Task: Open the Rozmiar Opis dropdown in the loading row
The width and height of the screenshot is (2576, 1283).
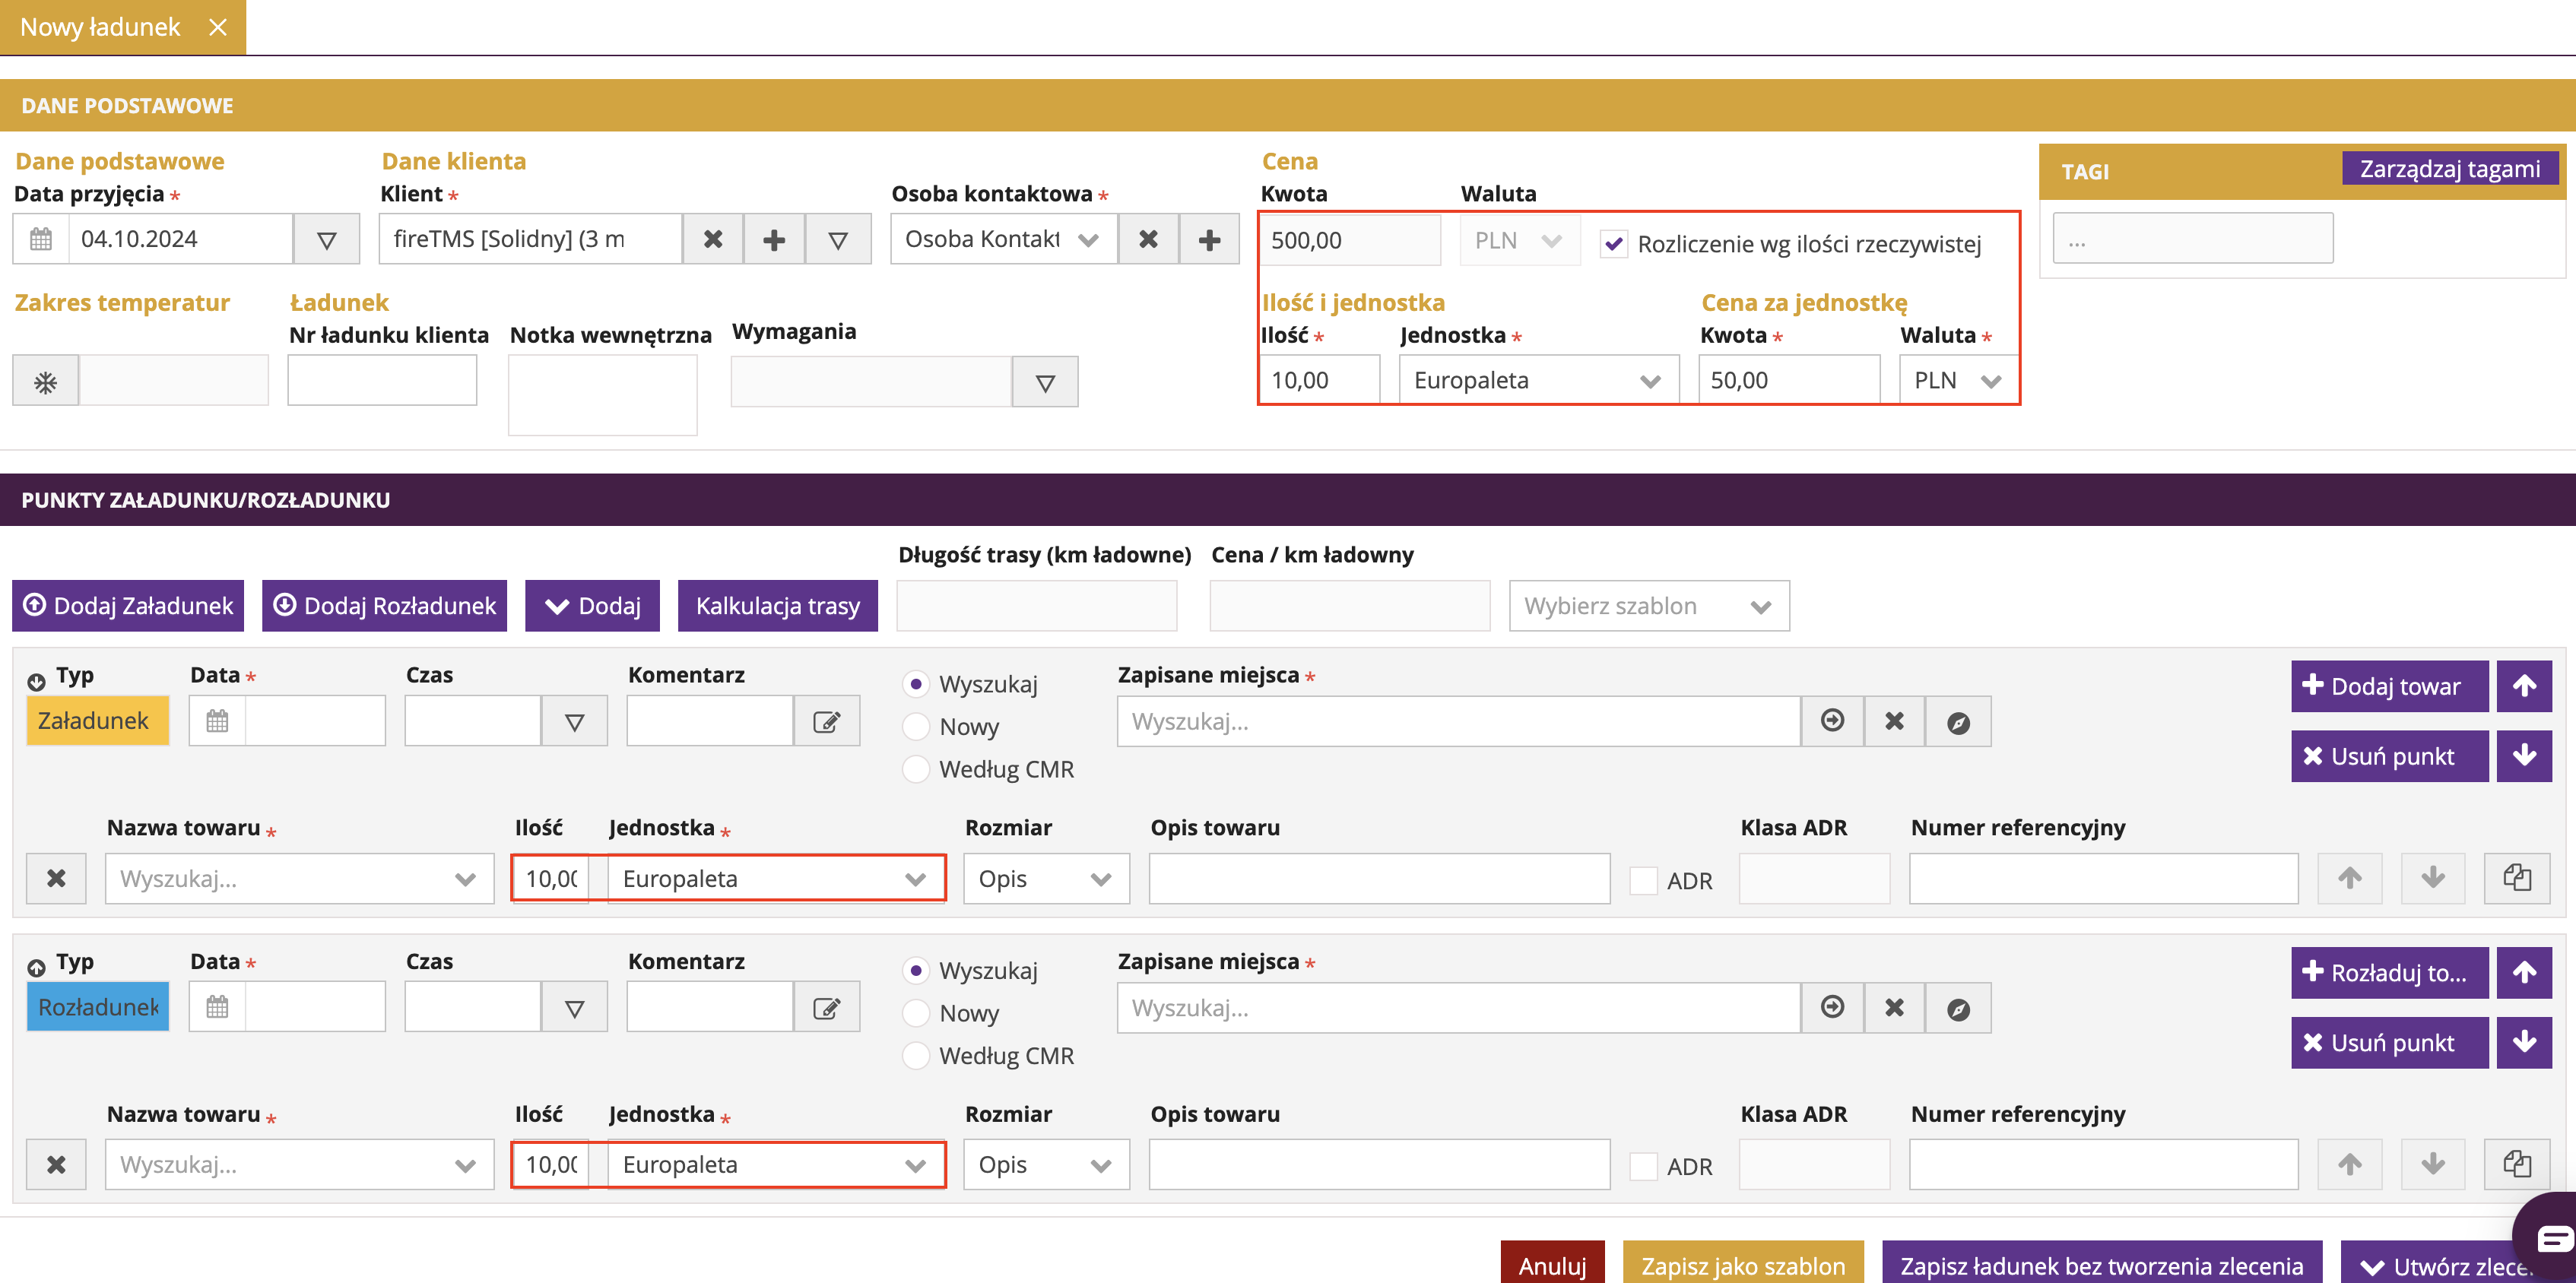Action: 1045,879
